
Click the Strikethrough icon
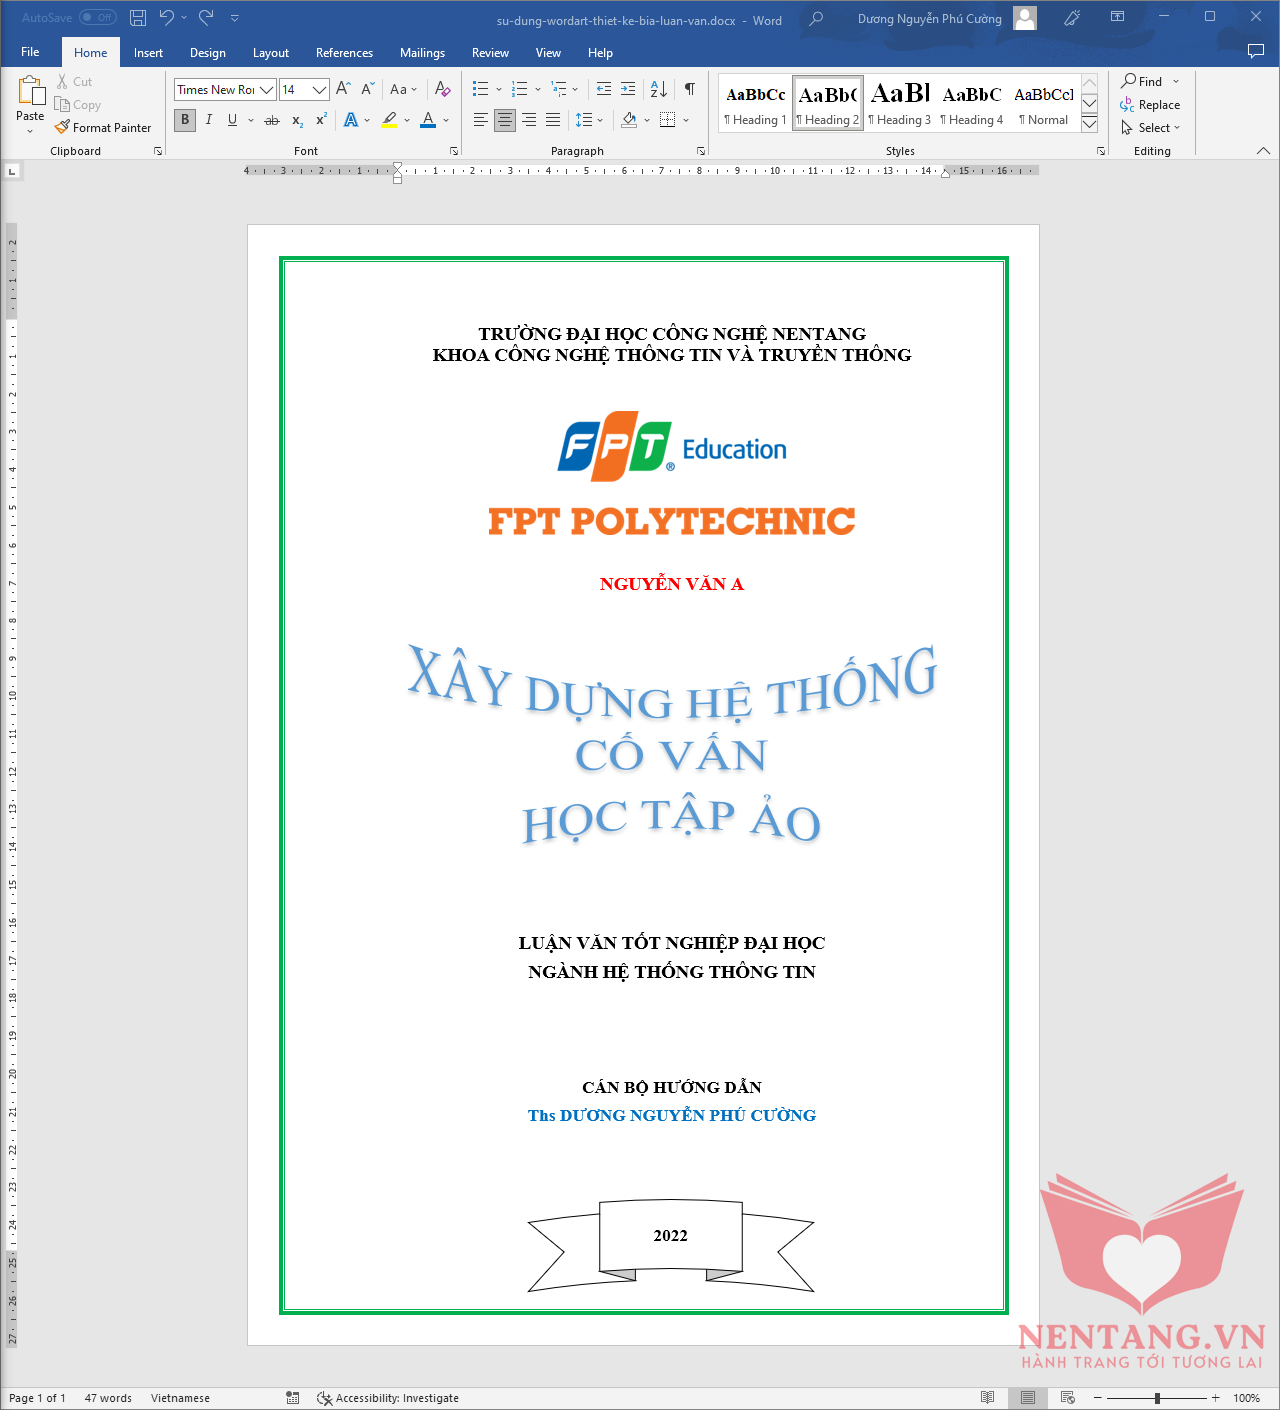pos(271,120)
